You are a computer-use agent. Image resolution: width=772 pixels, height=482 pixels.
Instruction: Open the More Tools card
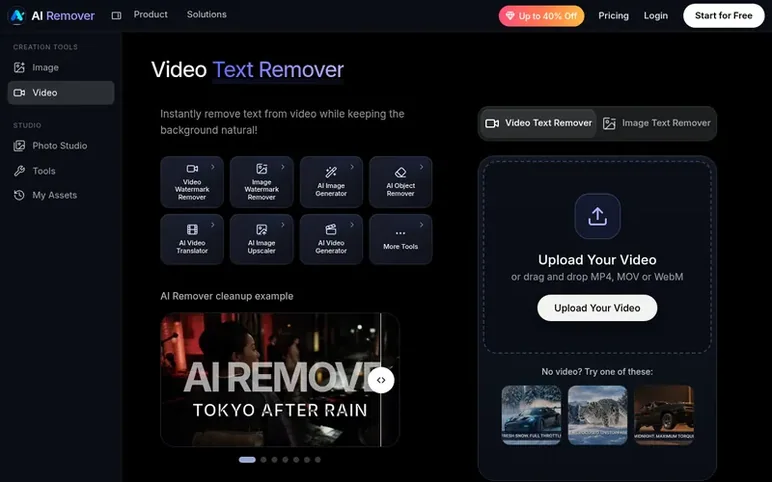(401, 239)
